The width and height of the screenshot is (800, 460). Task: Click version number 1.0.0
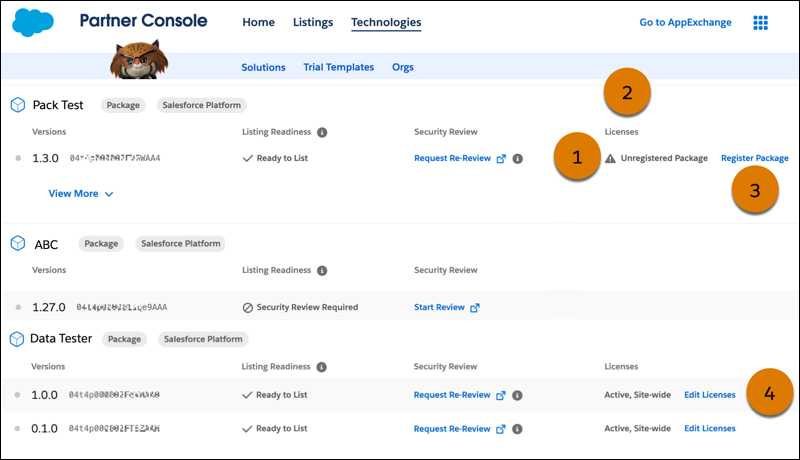point(44,395)
